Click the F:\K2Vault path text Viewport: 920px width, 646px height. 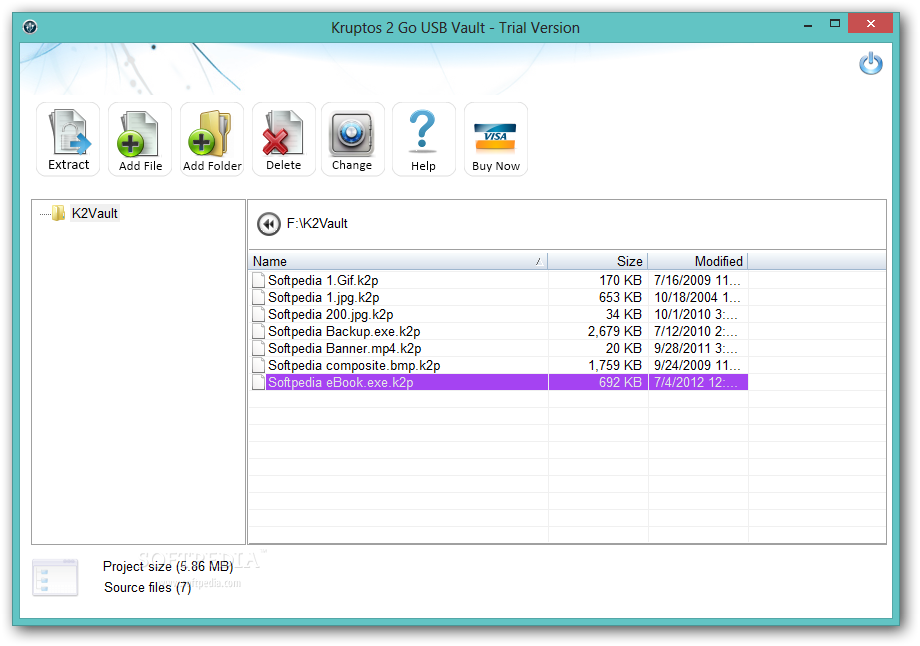click(x=317, y=224)
